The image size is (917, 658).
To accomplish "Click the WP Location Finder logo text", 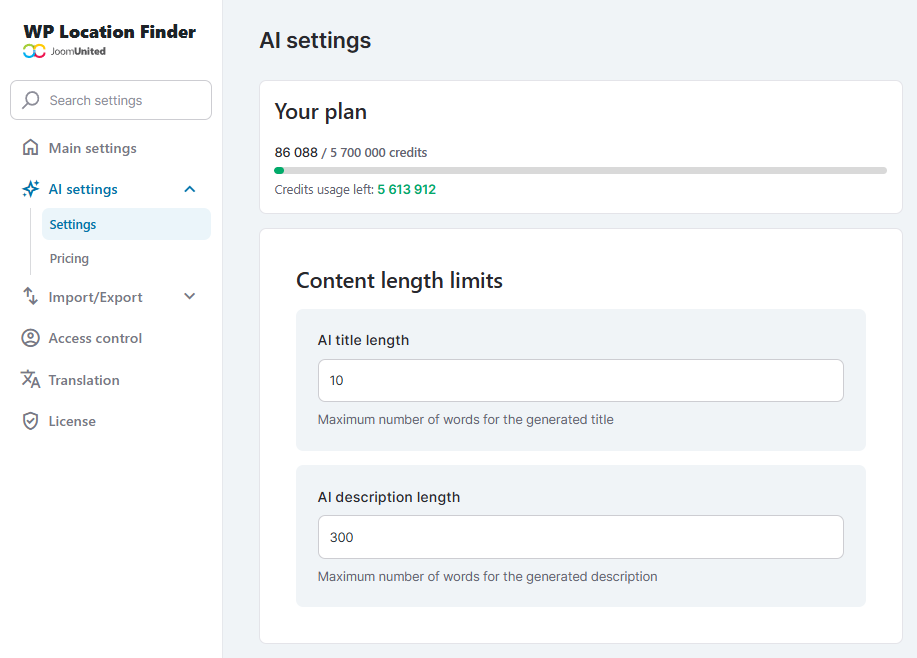I will point(108,31).
